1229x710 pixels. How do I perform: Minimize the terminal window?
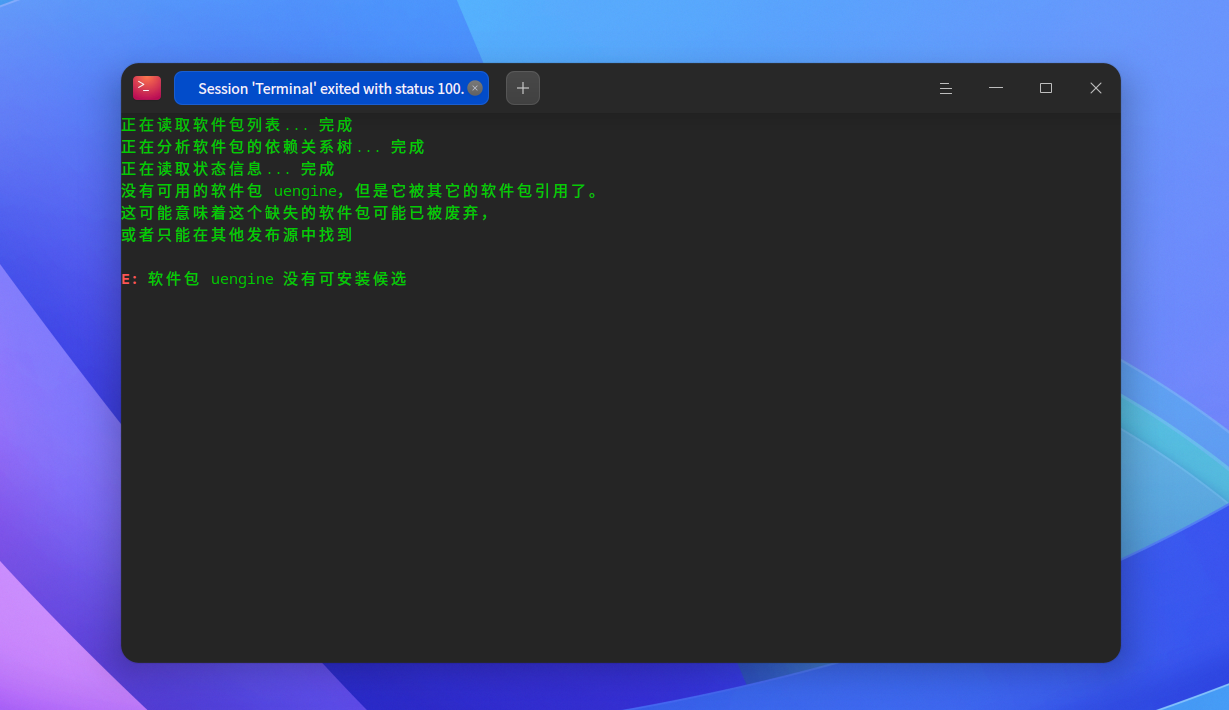pos(996,88)
